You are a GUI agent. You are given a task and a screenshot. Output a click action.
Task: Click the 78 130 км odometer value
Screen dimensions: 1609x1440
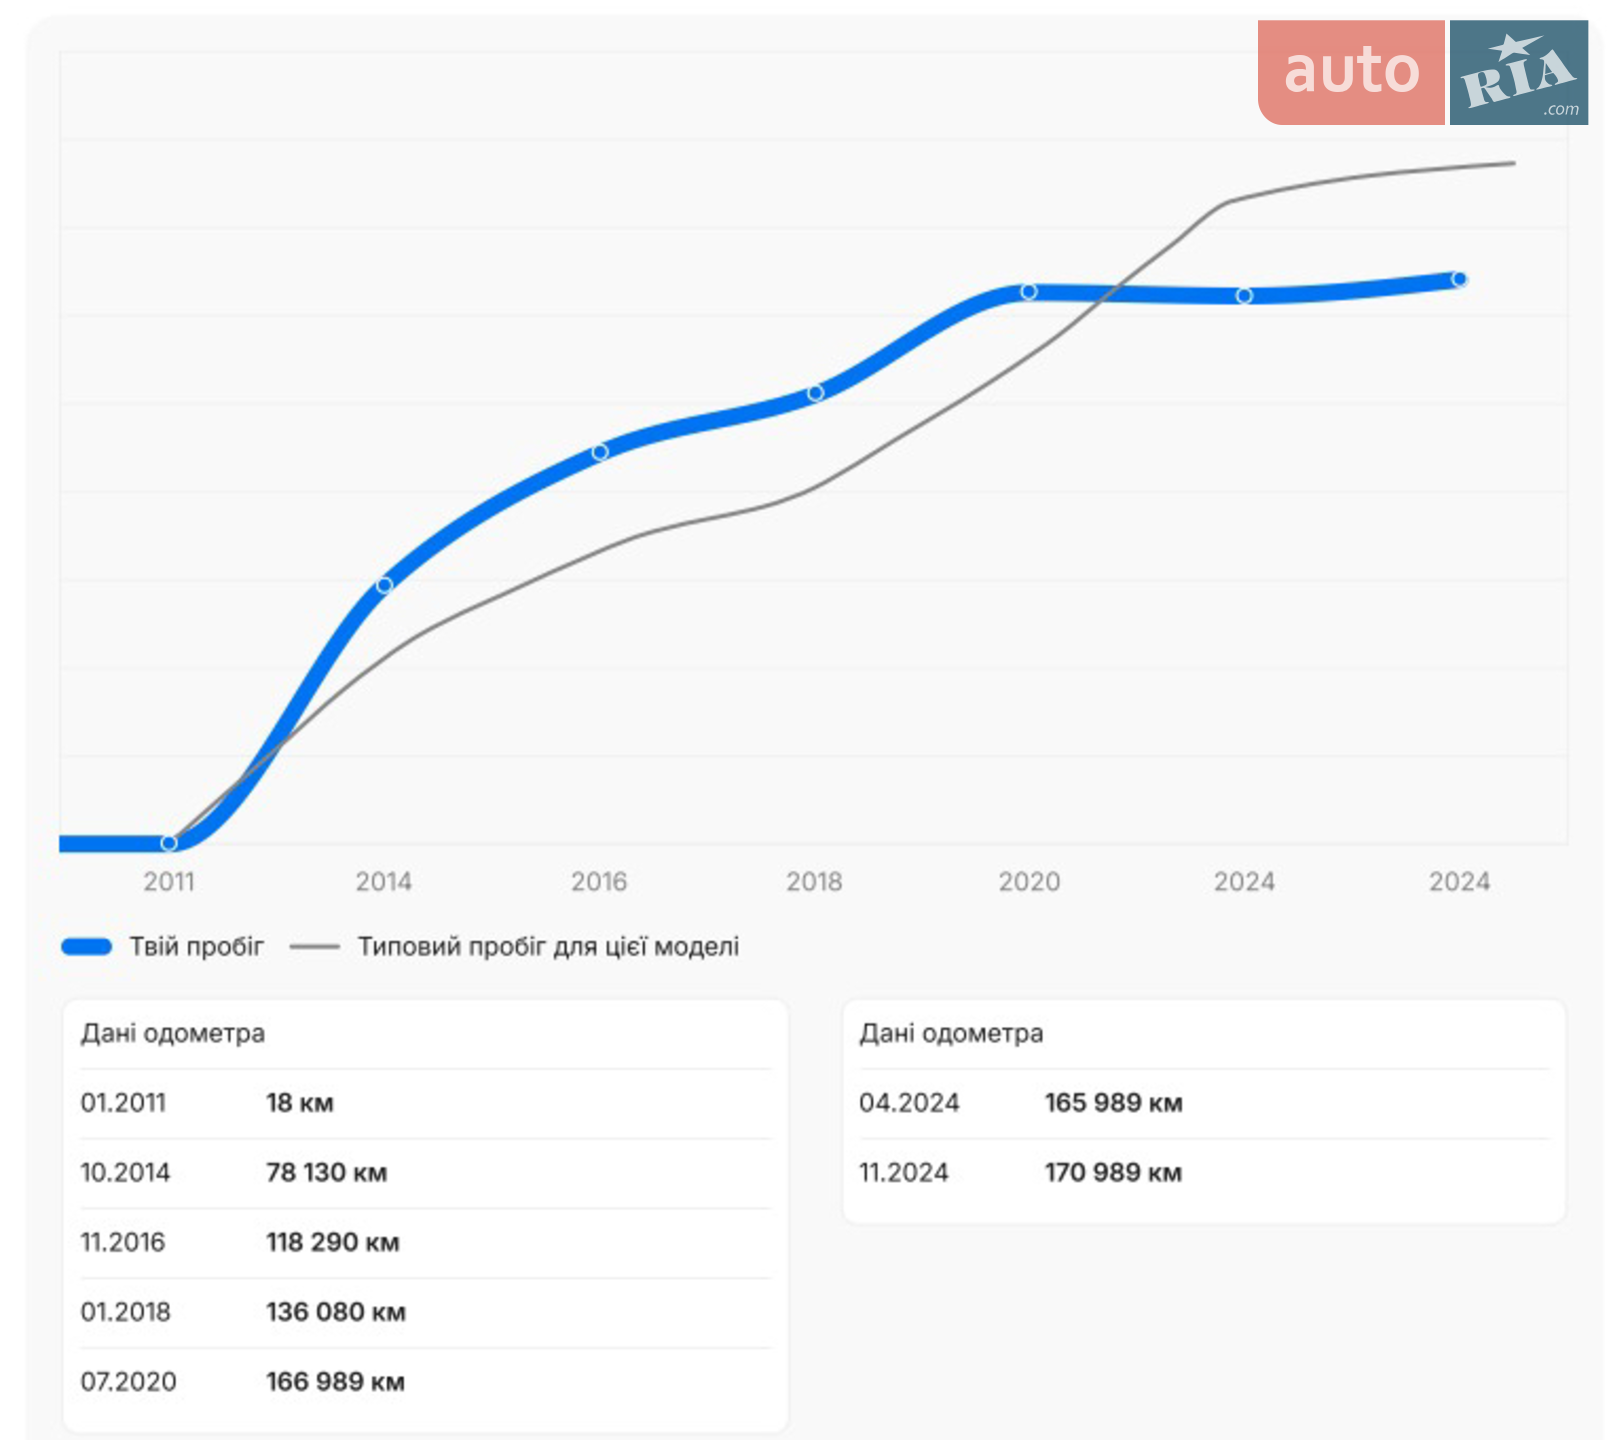pos(326,1172)
